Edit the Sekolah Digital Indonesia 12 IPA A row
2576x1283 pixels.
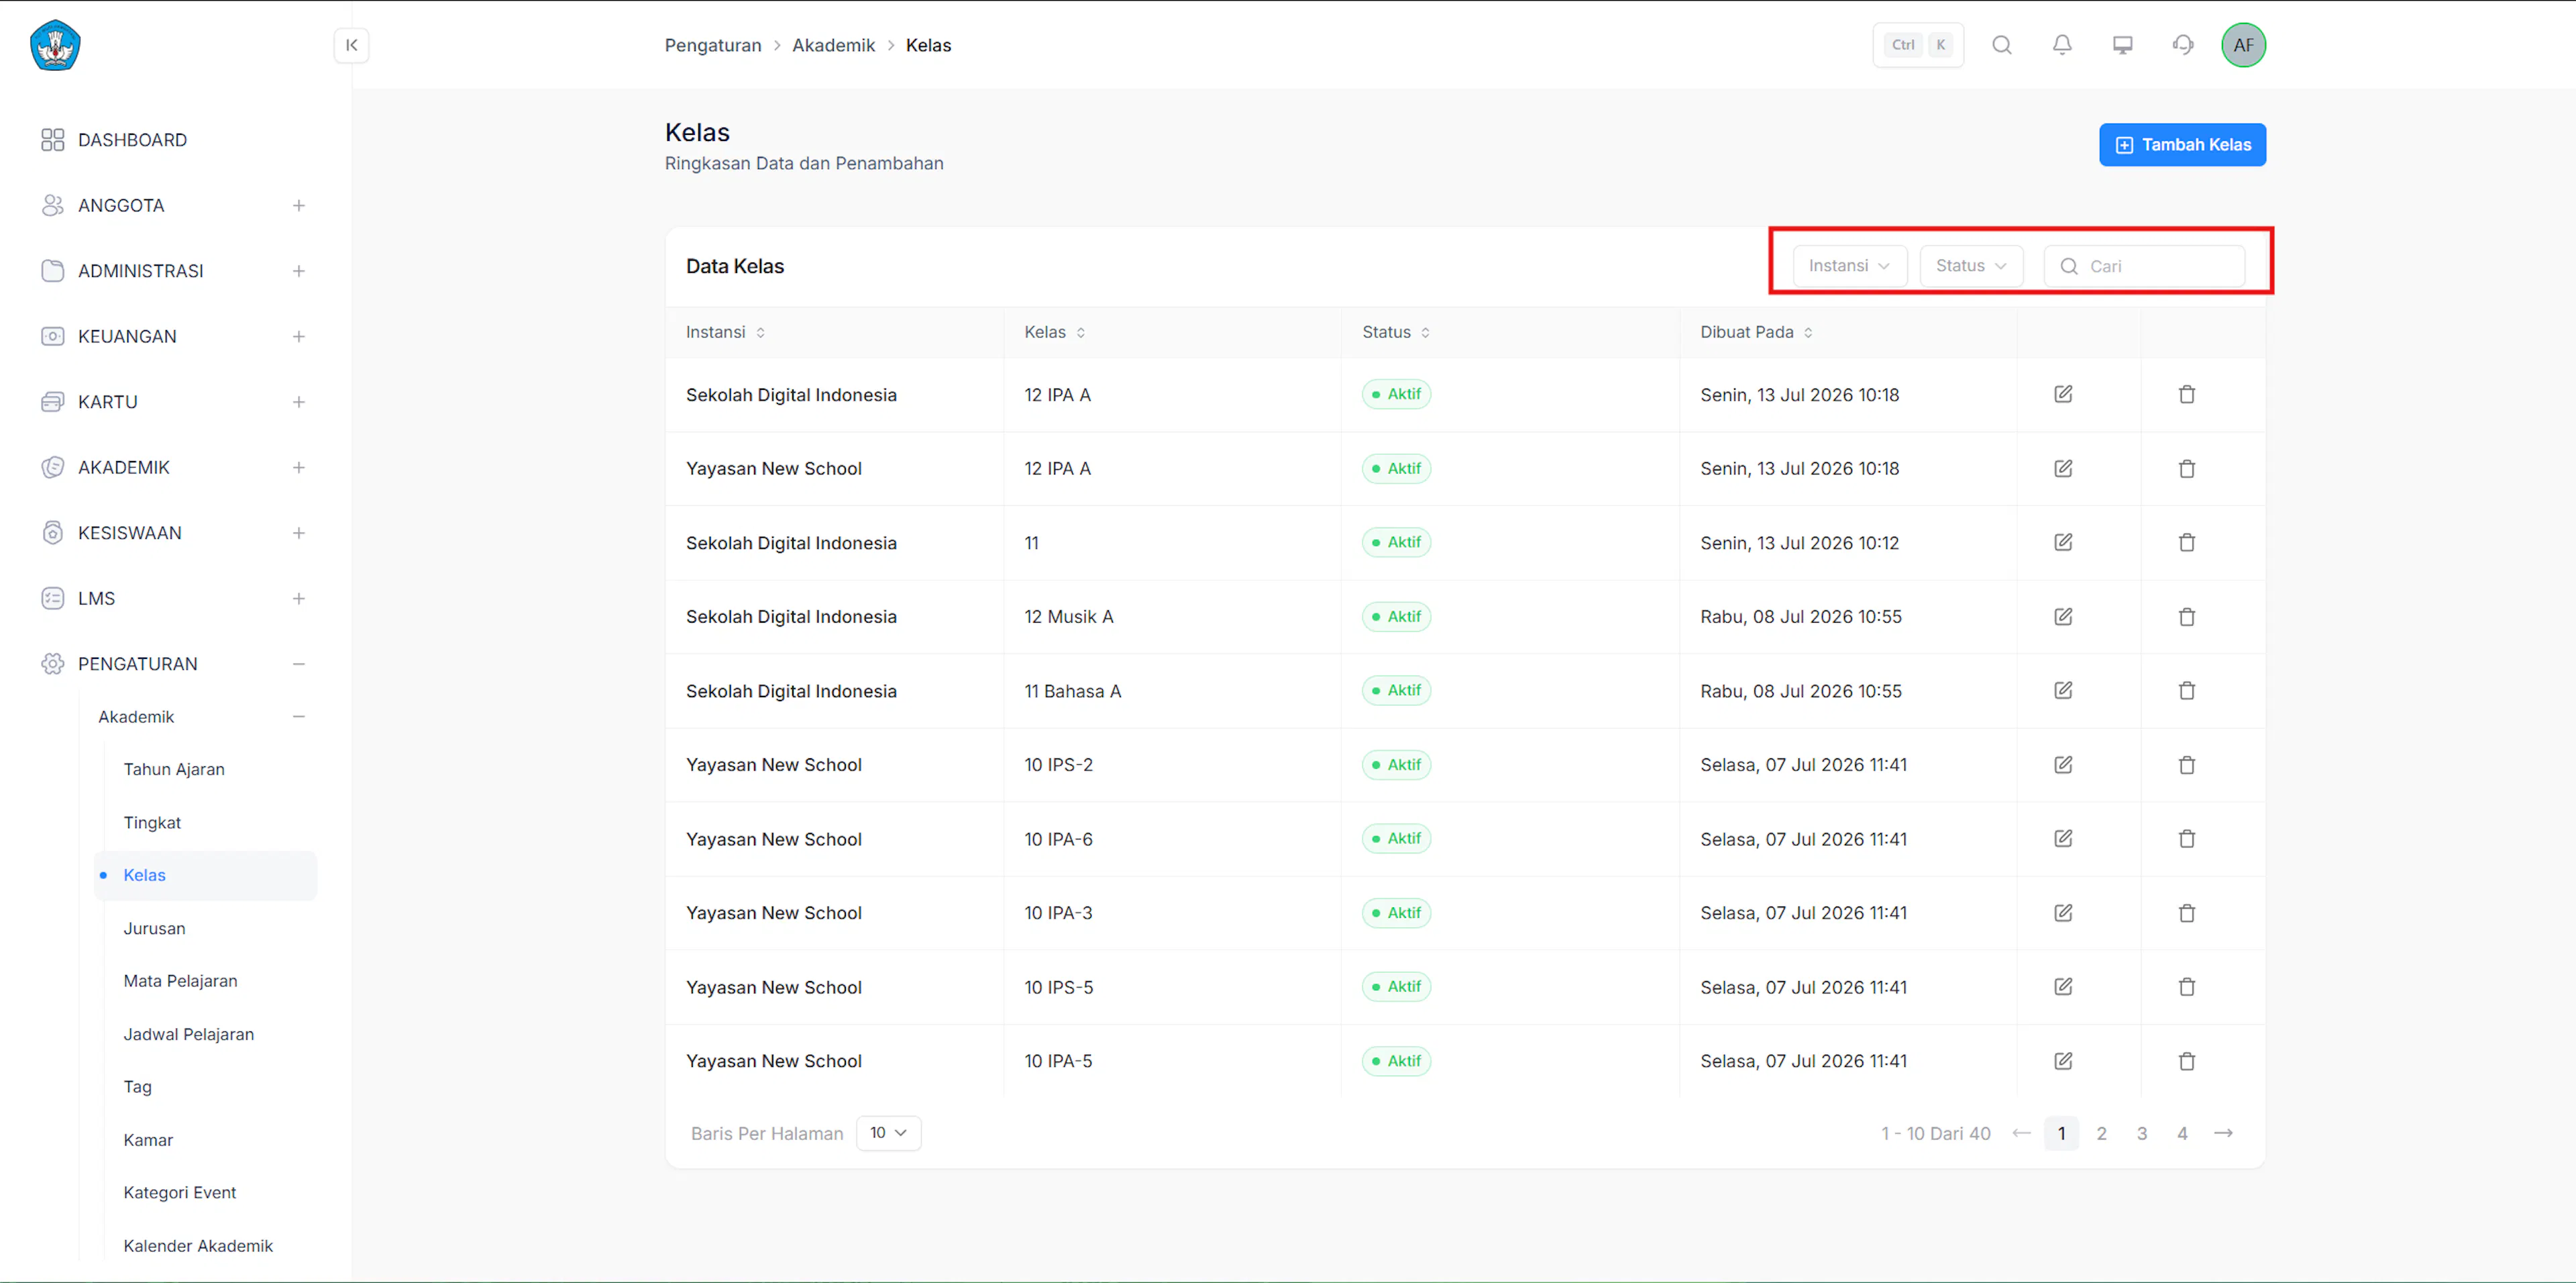[2063, 394]
